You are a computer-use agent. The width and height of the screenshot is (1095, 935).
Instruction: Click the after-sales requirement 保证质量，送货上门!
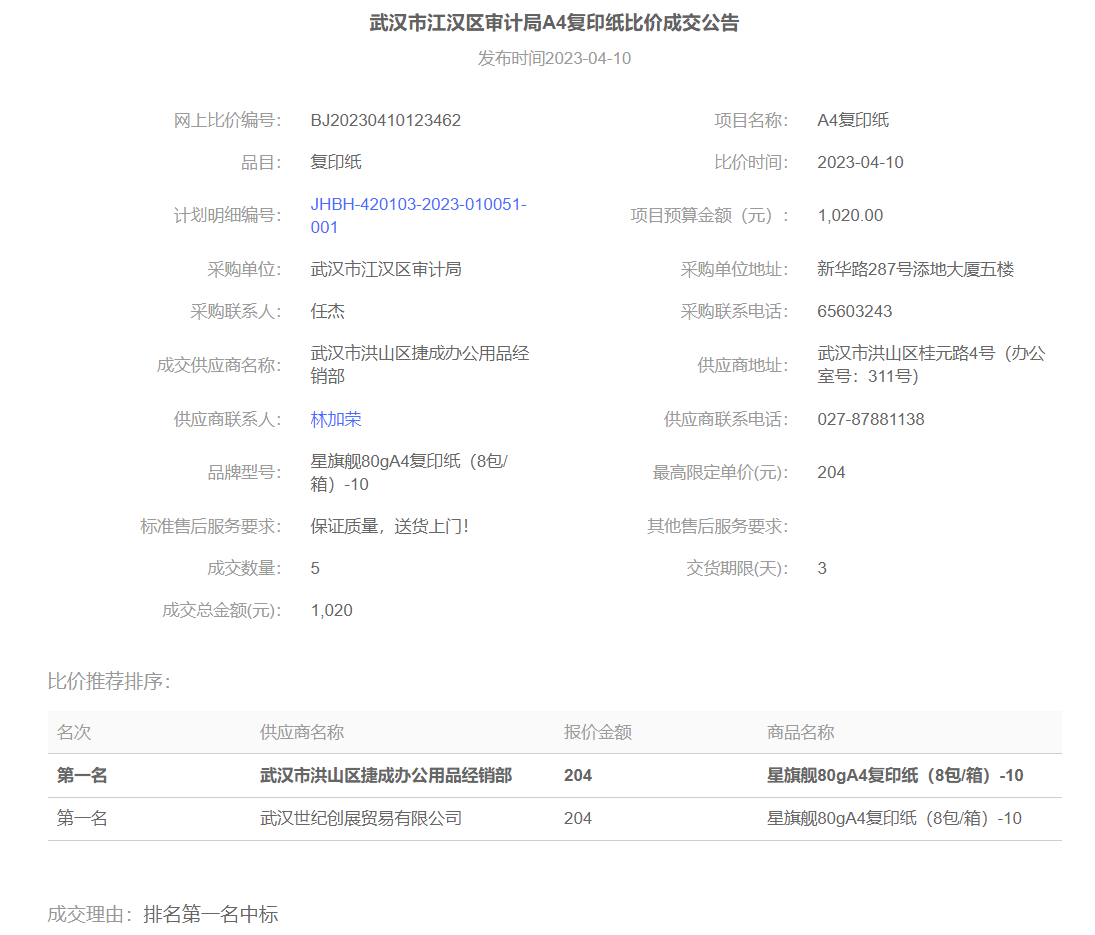(389, 526)
